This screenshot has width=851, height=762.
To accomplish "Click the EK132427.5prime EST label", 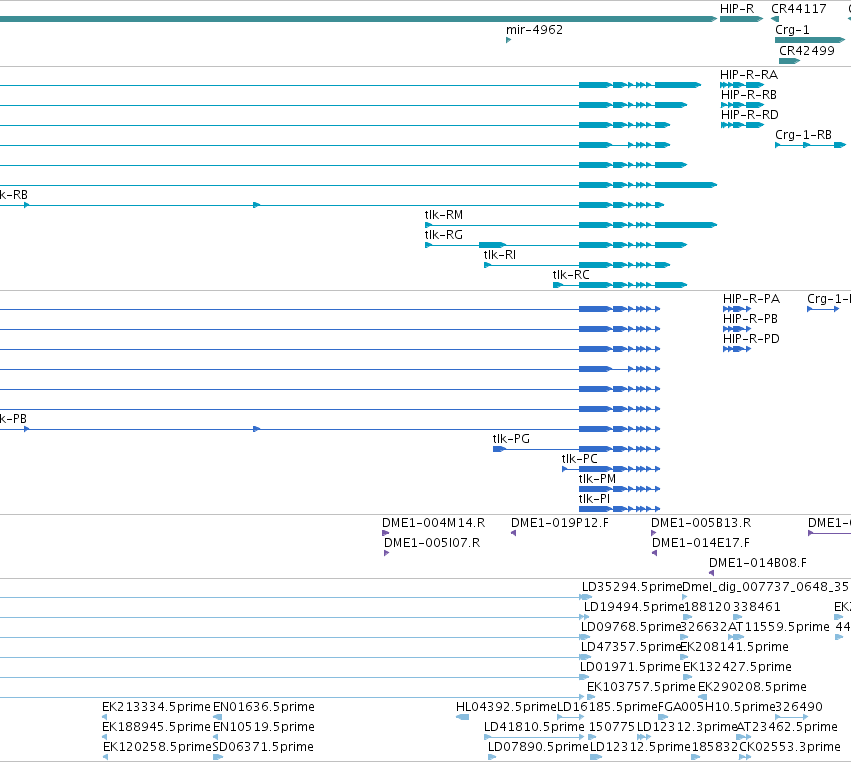I will pyautogui.click(x=737, y=667).
